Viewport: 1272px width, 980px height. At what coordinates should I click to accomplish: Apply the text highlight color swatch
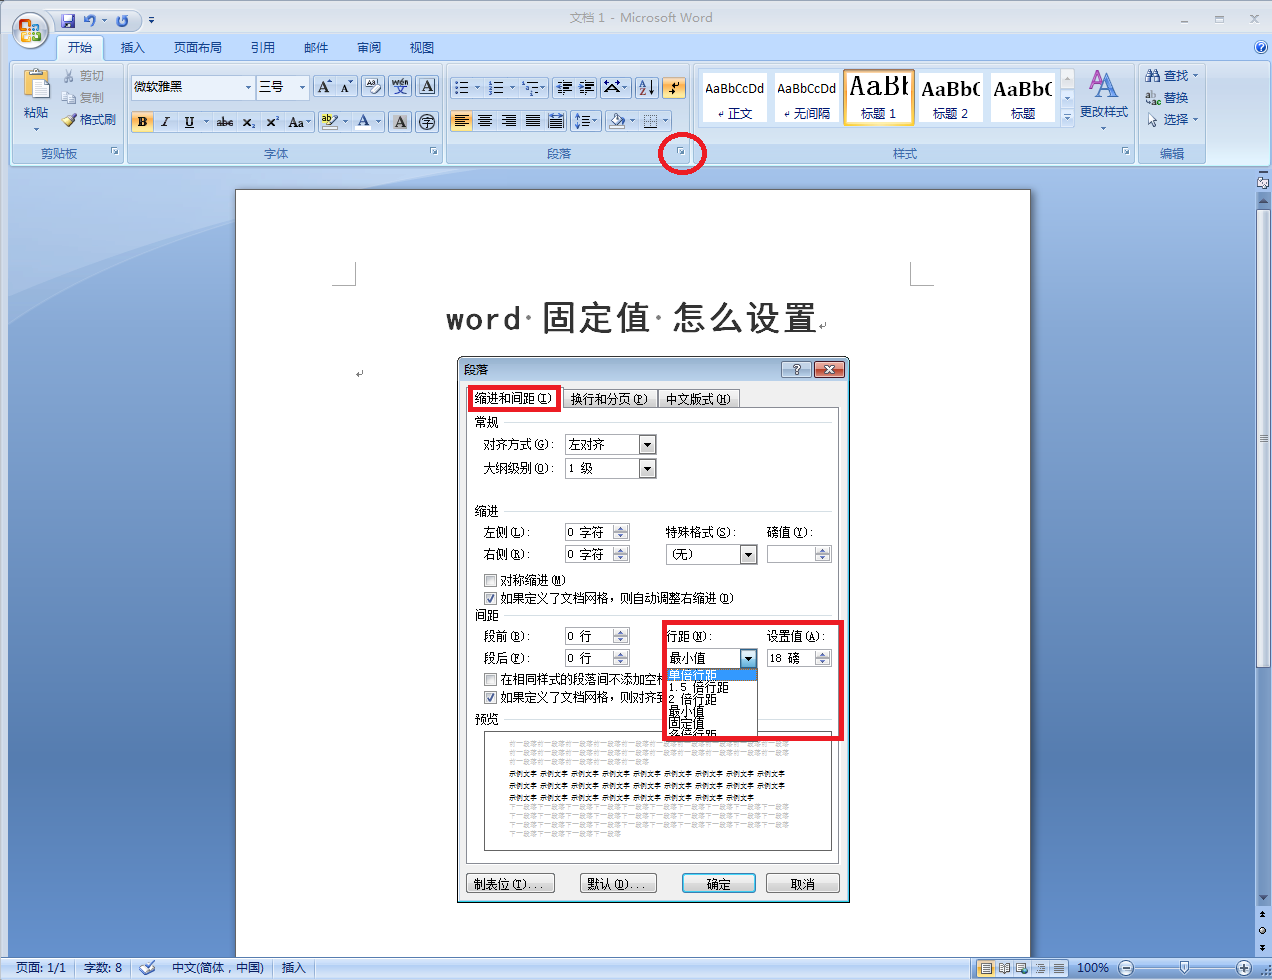[x=330, y=122]
